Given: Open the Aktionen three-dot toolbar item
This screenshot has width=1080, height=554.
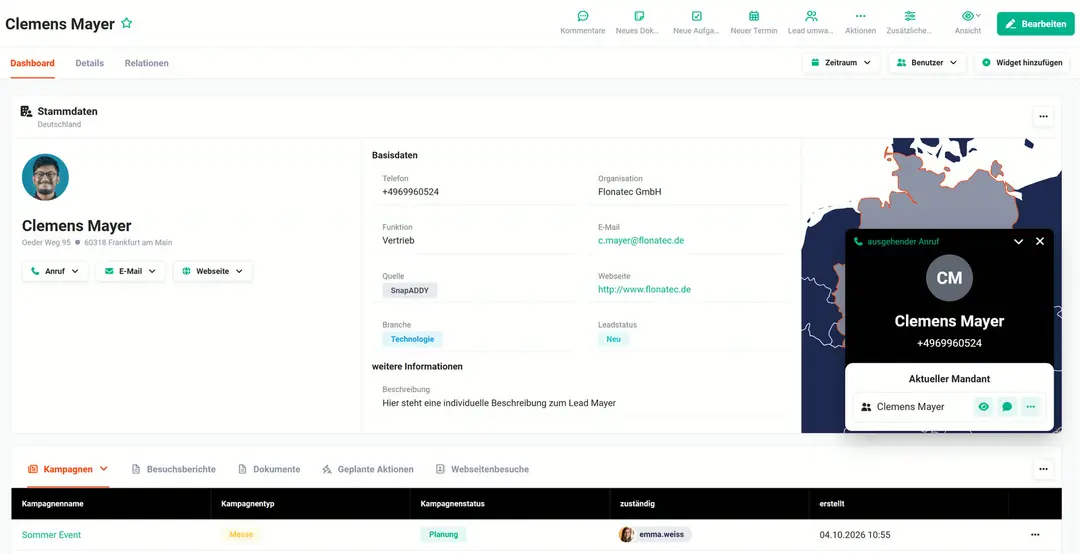Looking at the screenshot, I should (x=860, y=23).
